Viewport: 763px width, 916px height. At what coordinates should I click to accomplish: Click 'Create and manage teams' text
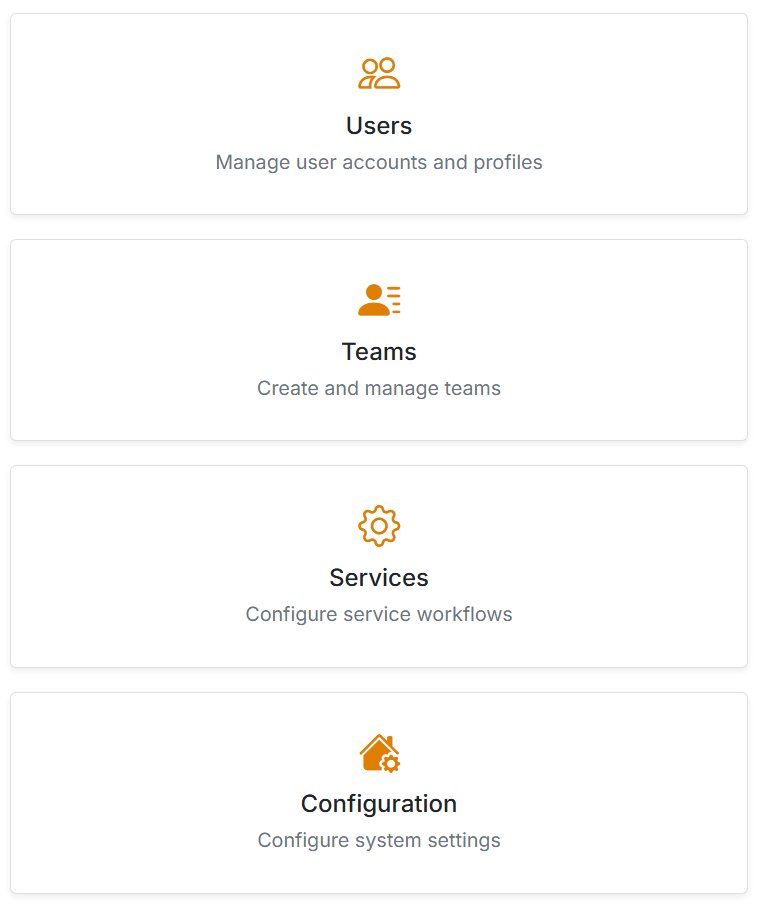379,388
